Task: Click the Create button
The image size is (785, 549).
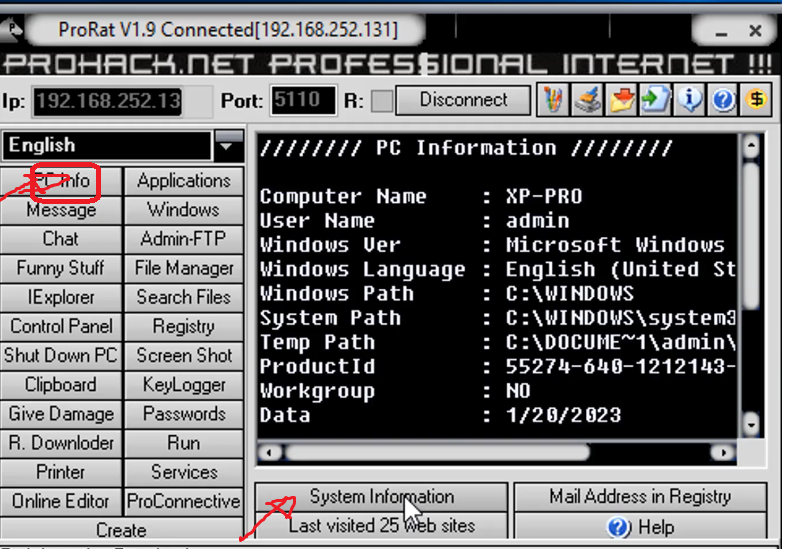Action: tap(122, 529)
